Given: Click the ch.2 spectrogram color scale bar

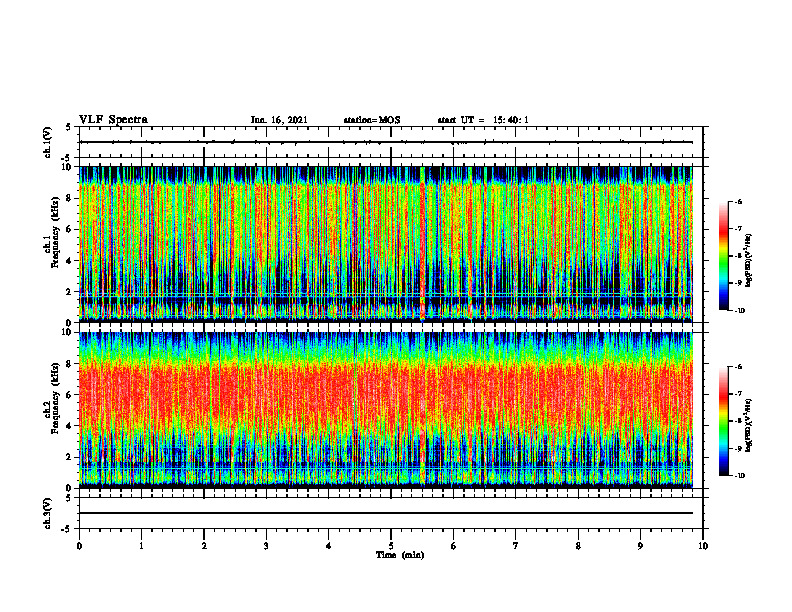Looking at the screenshot, I should pos(723,421).
